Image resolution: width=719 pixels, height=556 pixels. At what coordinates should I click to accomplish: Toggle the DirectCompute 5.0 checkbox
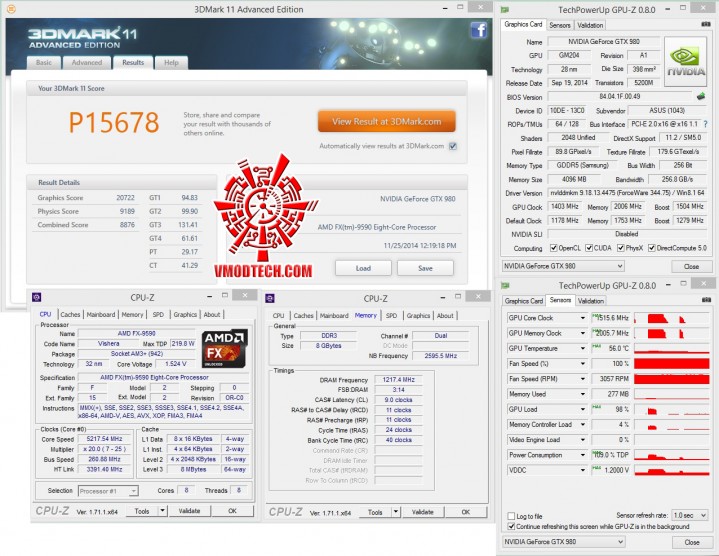pyautogui.click(x=652, y=248)
